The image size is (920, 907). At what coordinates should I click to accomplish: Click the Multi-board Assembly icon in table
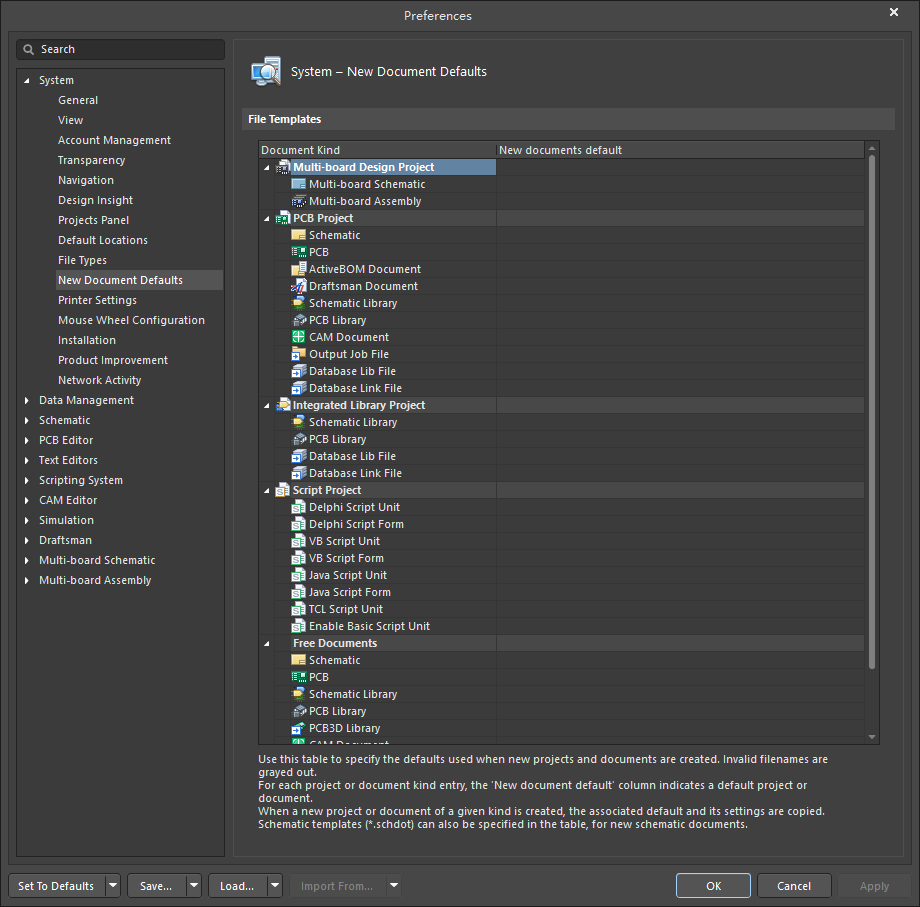[298, 201]
